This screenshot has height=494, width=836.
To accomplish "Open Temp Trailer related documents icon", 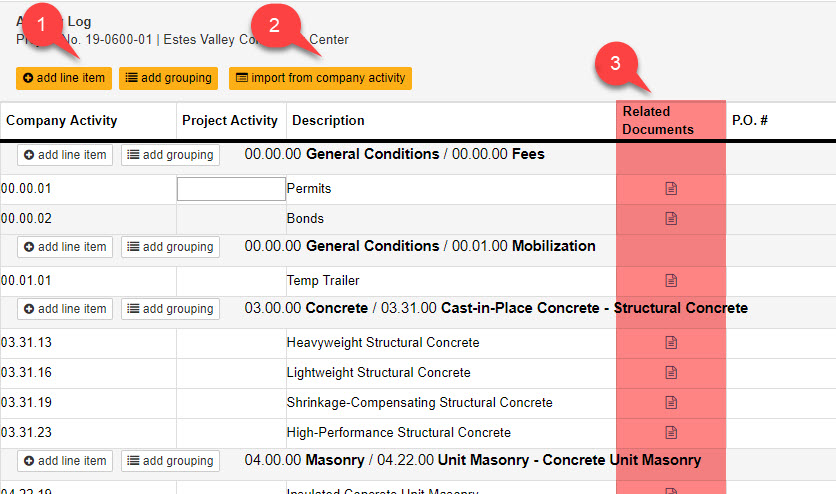I will (x=671, y=280).
